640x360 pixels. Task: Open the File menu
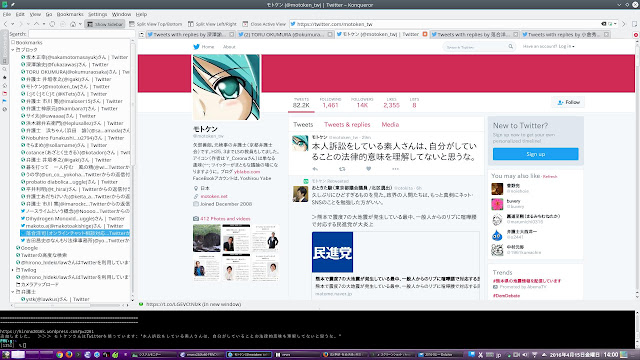[7, 14]
